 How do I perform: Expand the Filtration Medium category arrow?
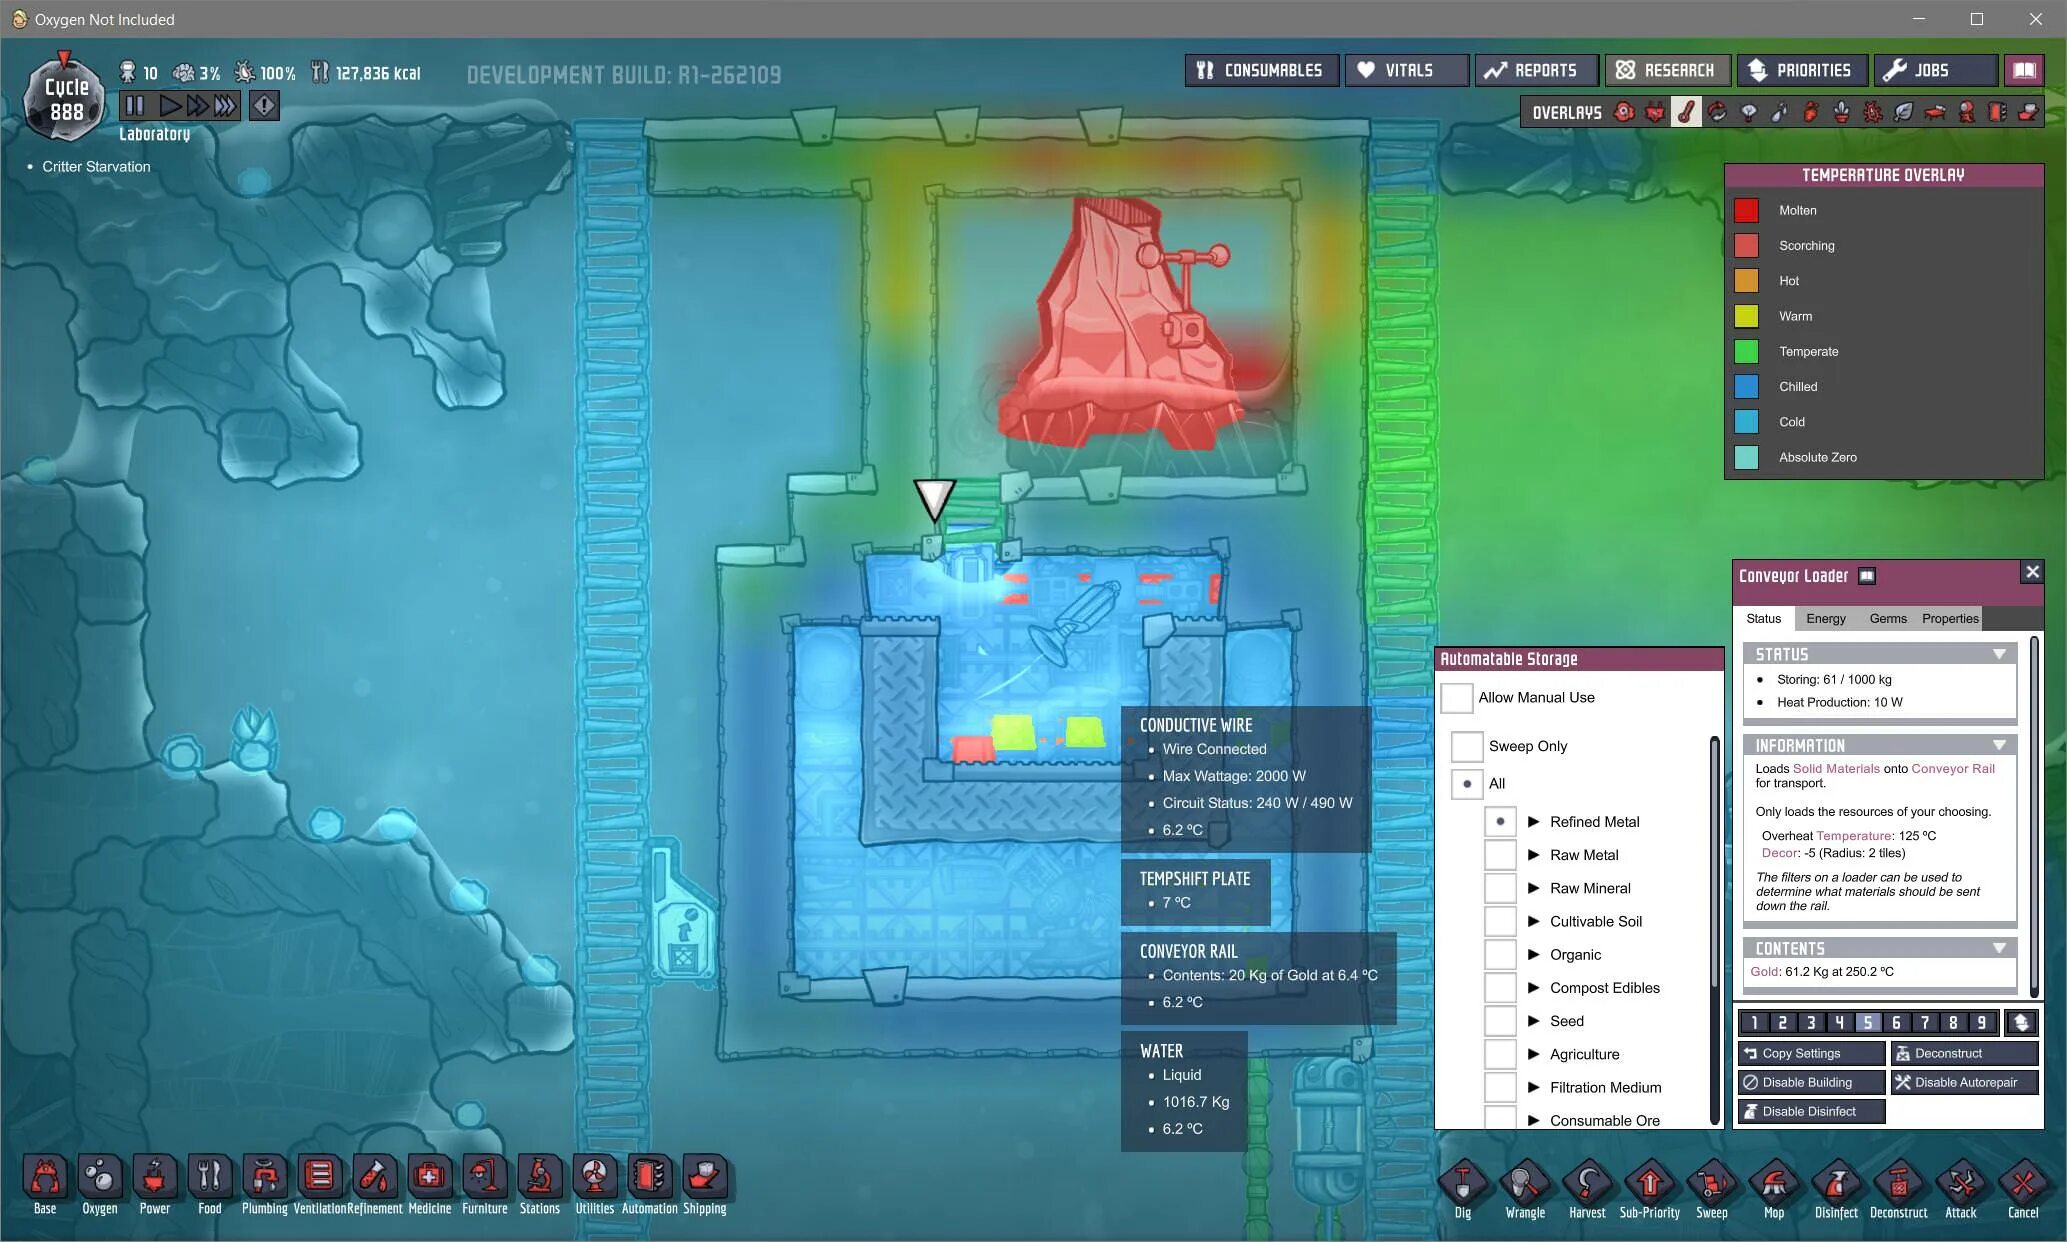pos(1533,1087)
